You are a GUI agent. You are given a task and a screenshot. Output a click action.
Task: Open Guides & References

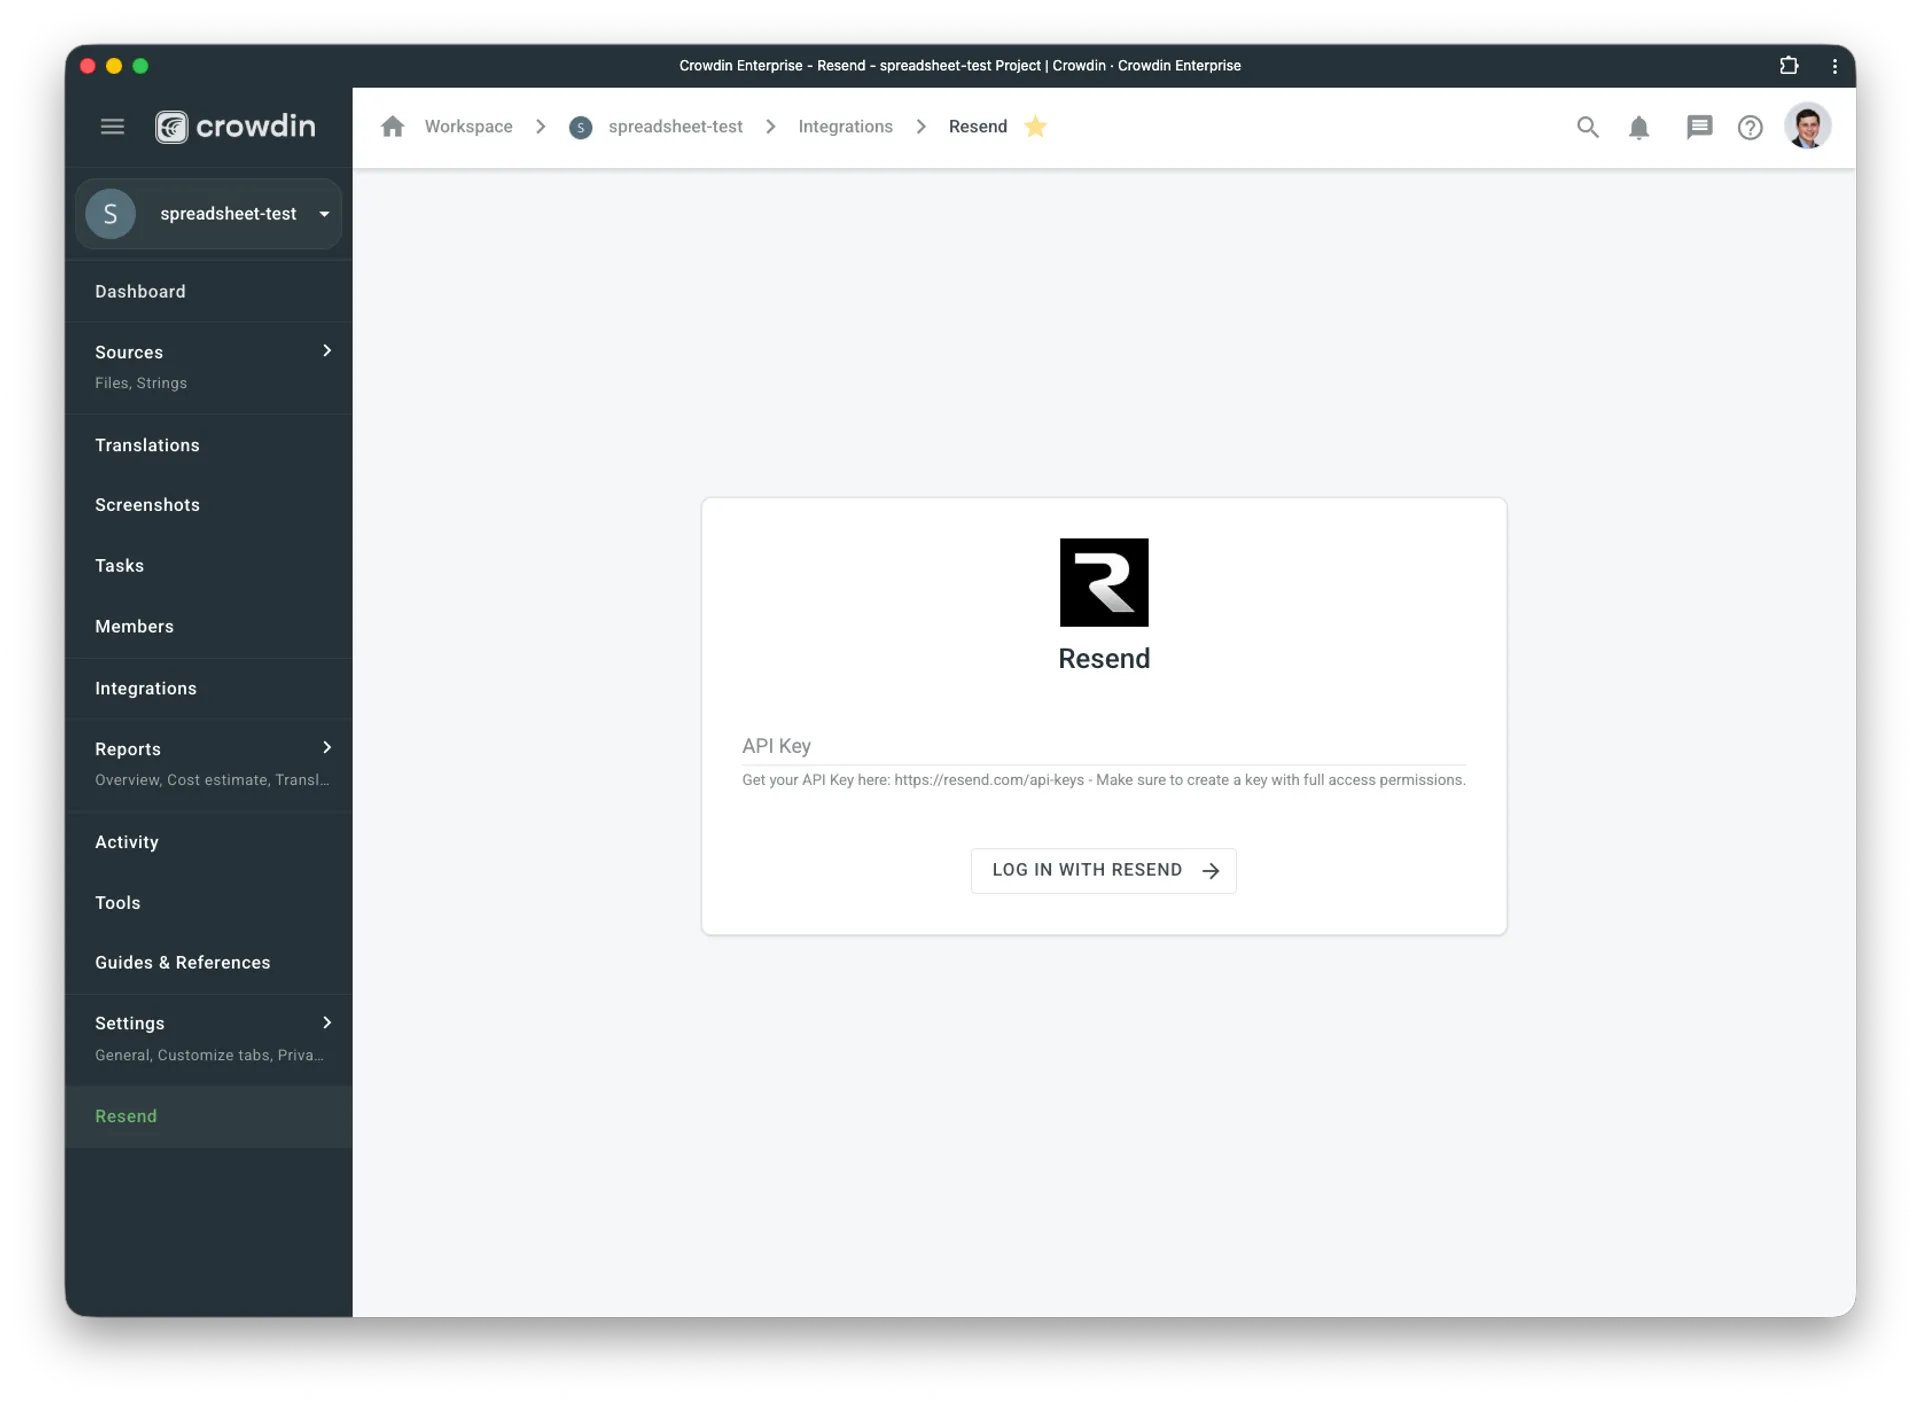click(183, 962)
